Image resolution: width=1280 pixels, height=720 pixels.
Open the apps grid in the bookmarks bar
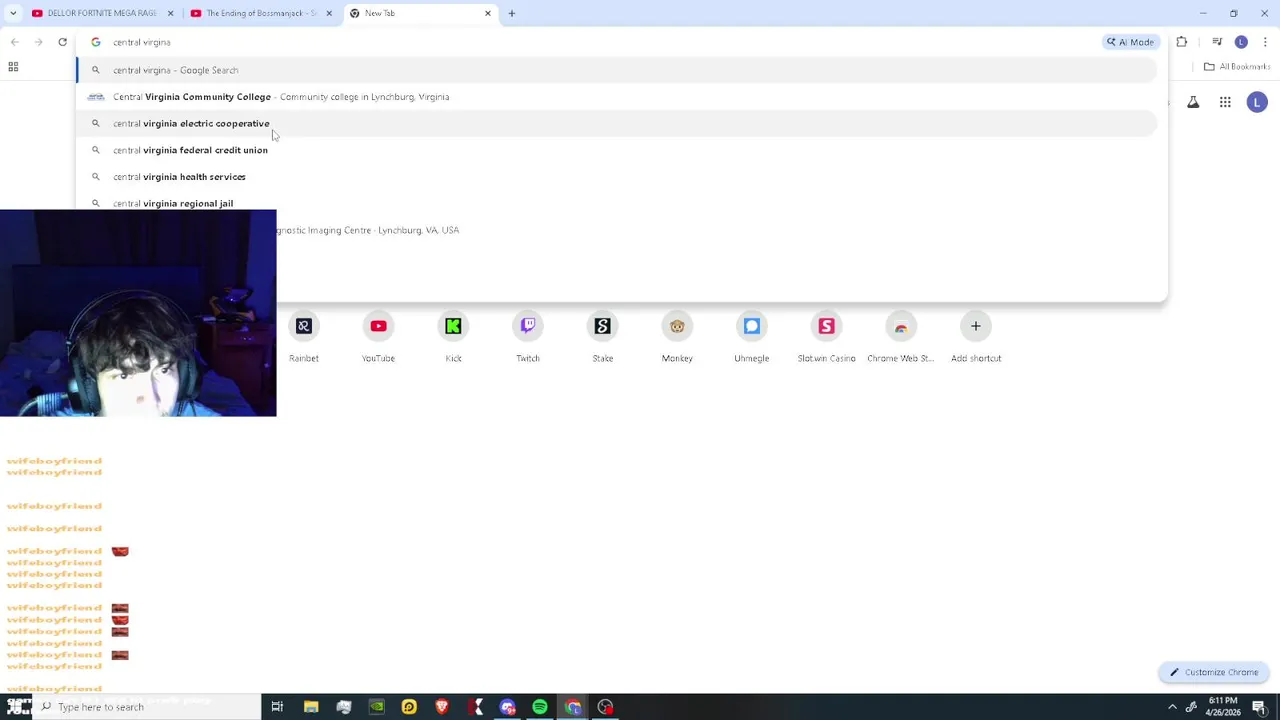(x=13, y=67)
